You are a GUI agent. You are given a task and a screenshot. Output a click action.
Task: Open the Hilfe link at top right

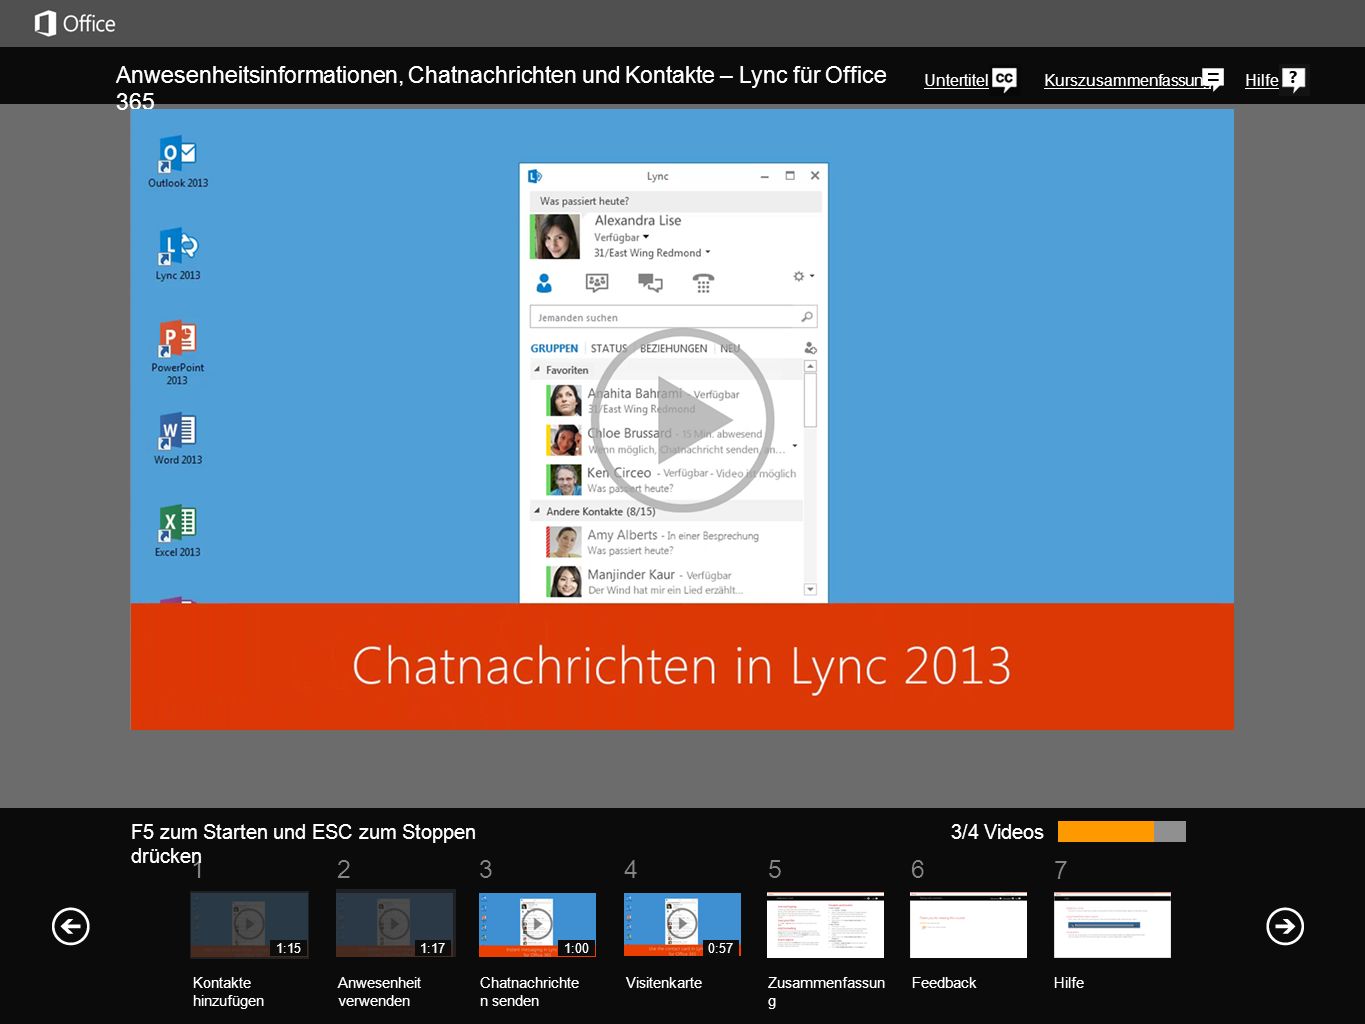pyautogui.click(x=1261, y=81)
